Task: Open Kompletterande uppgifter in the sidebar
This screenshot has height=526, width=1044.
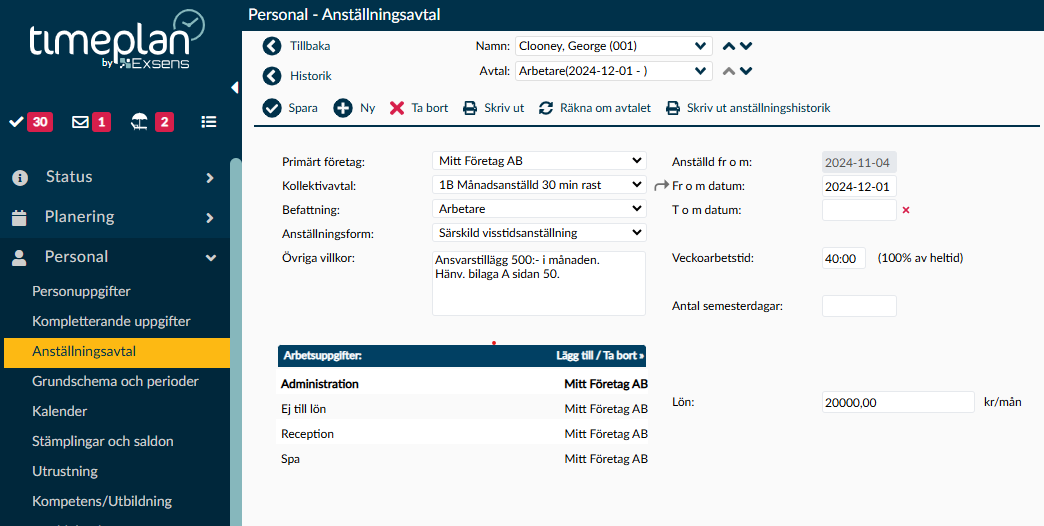Action: click(x=111, y=321)
